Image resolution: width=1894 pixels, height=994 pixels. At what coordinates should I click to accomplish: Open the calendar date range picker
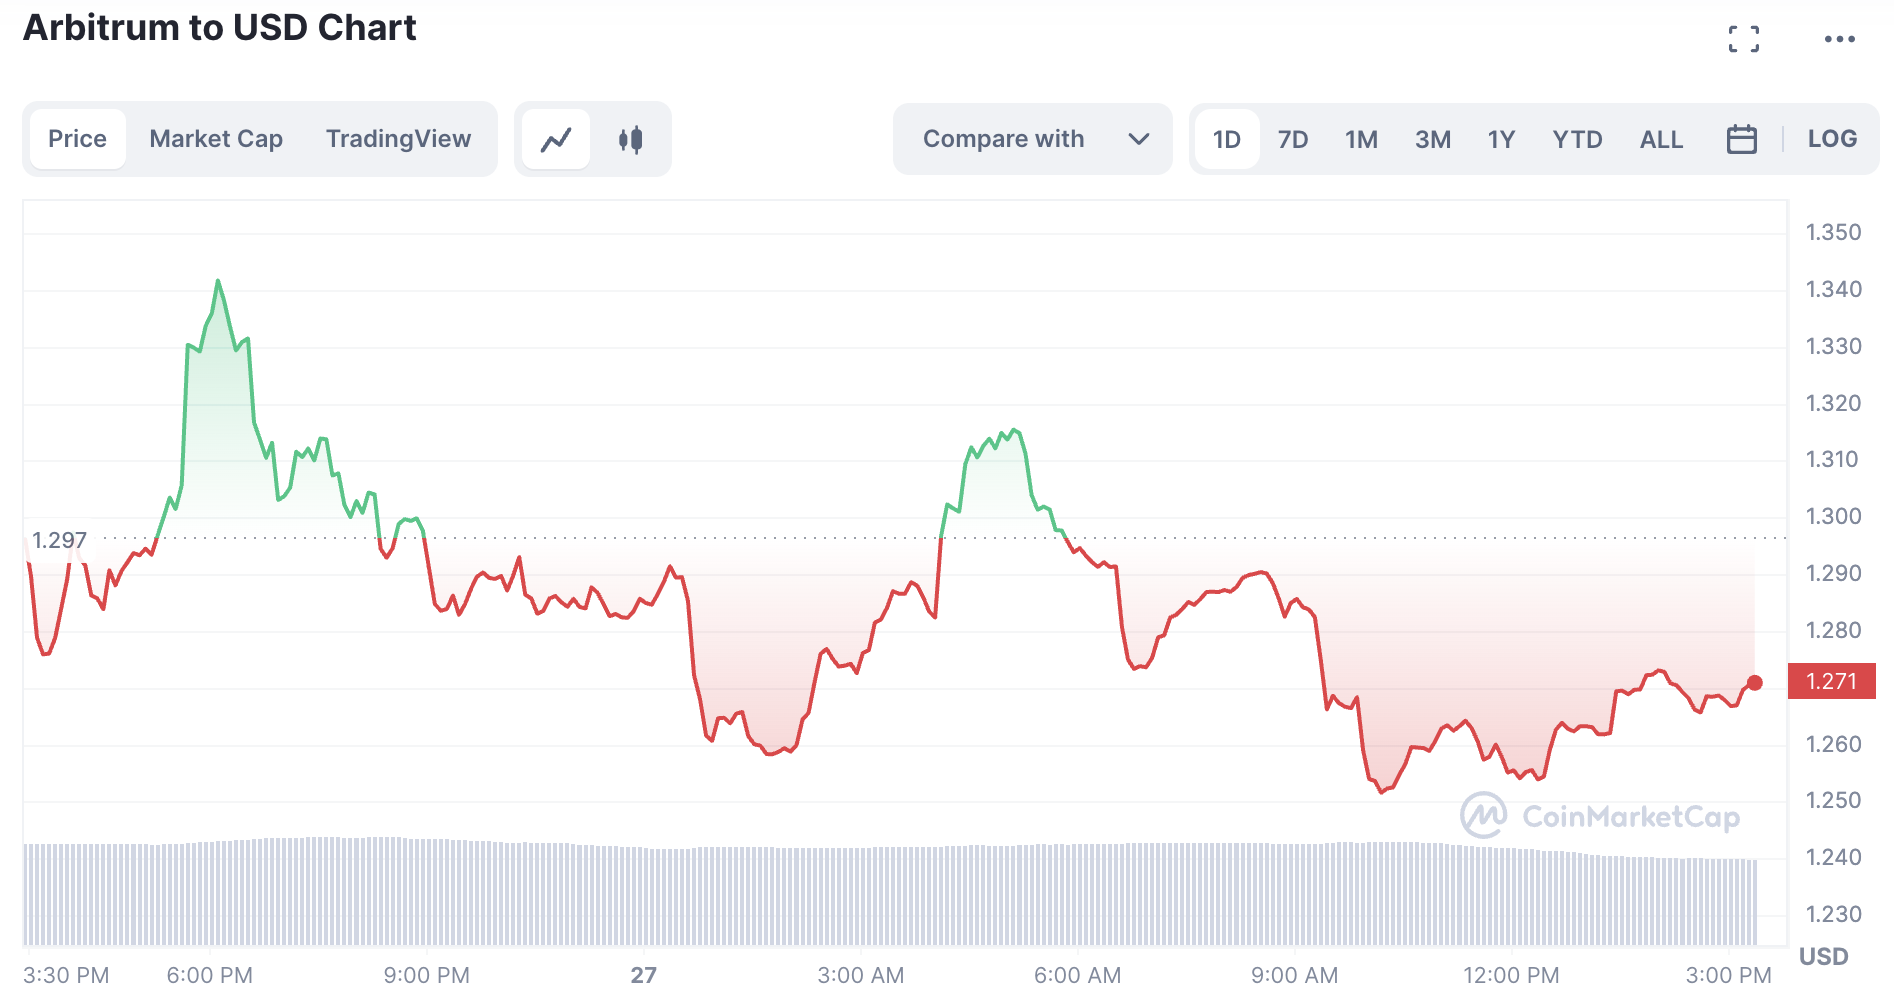[1741, 139]
